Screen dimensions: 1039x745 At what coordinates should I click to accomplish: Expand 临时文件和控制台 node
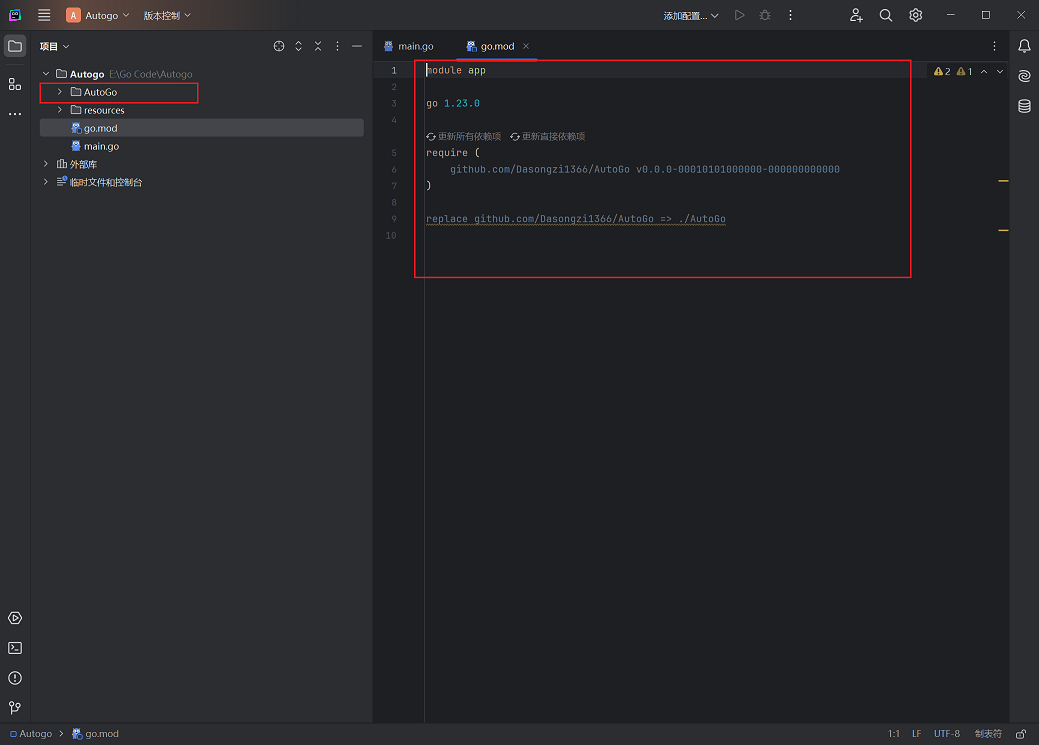(46, 182)
